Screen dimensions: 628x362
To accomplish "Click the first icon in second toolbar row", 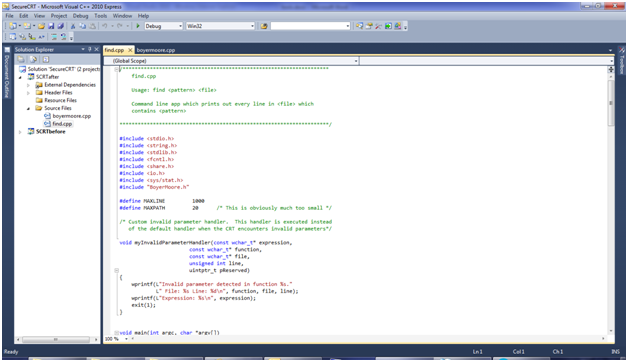I will pos(13,37).
